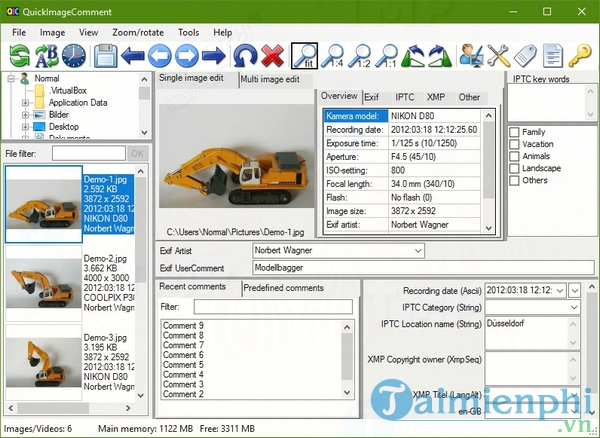The height and width of the screenshot is (438, 600).
Task: Open the IPTC Category dropdown
Action: 573,307
